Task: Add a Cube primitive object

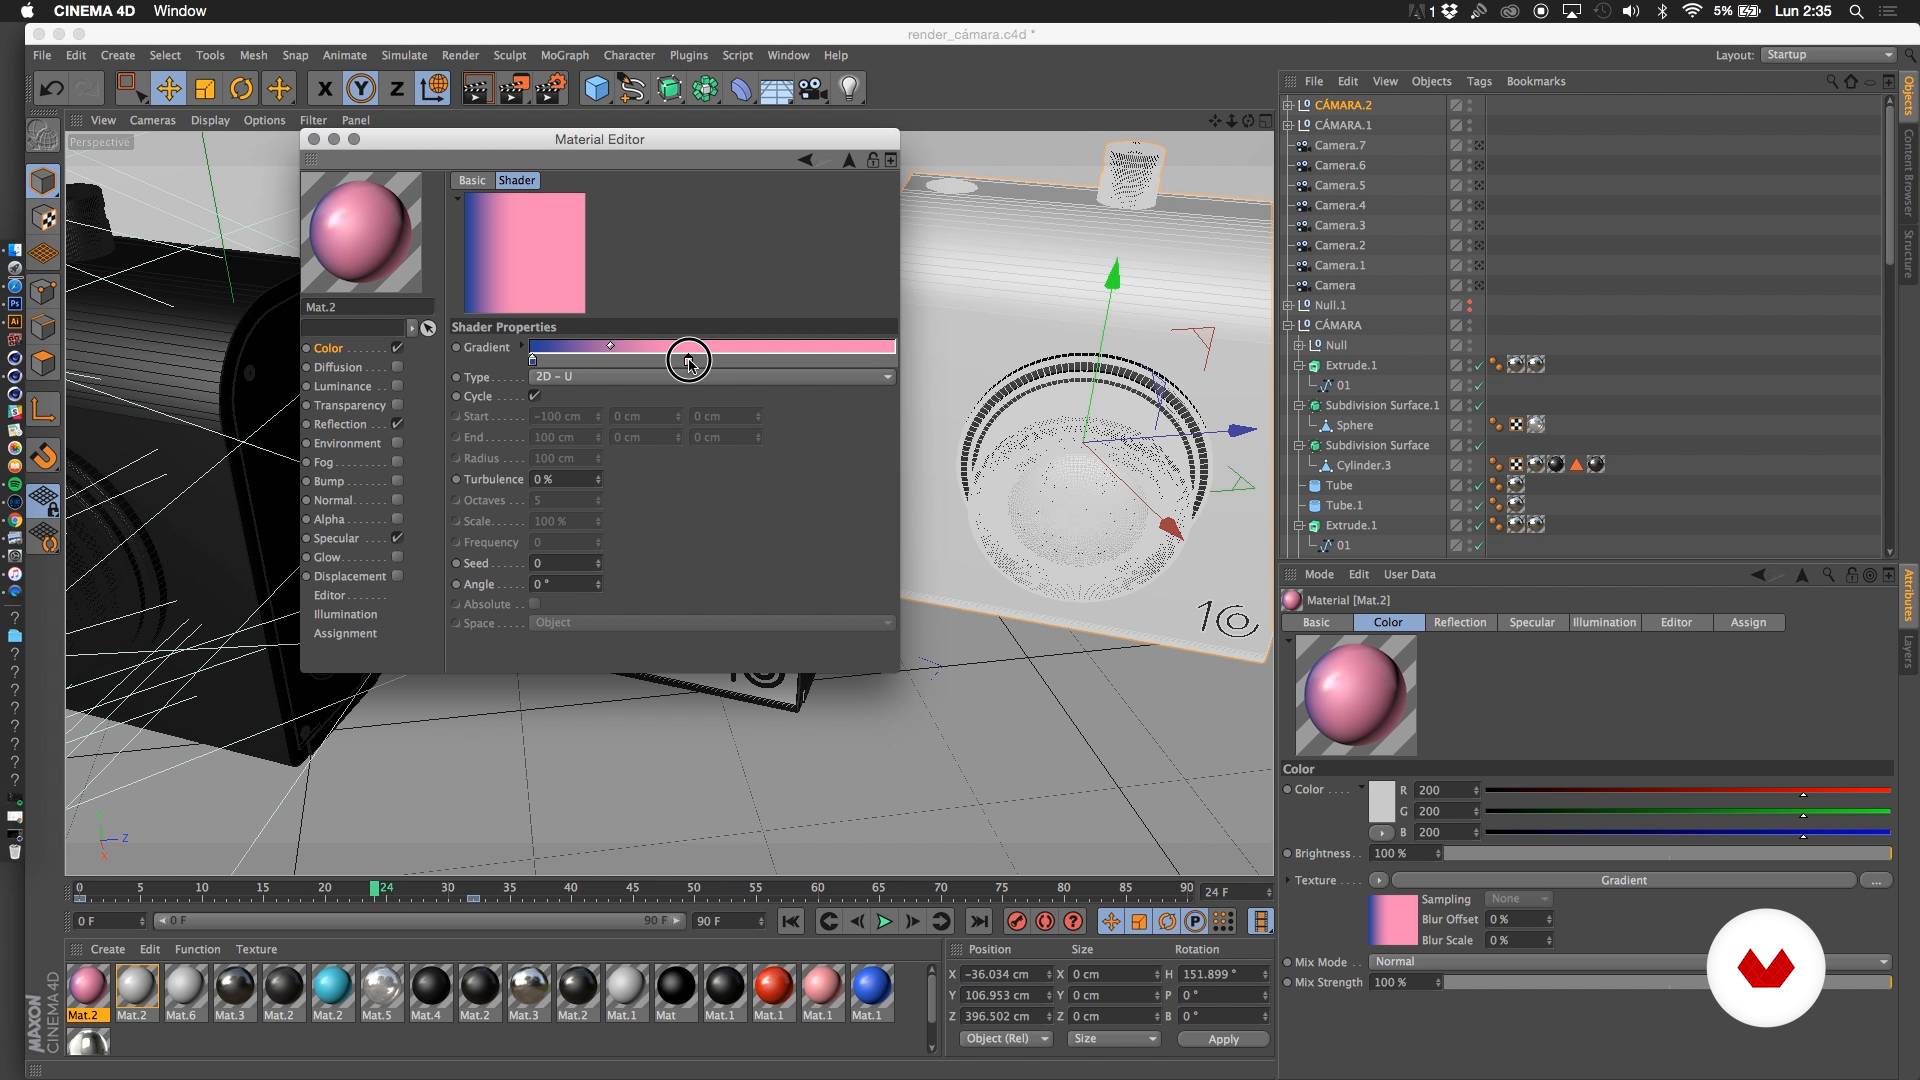Action: tap(597, 89)
